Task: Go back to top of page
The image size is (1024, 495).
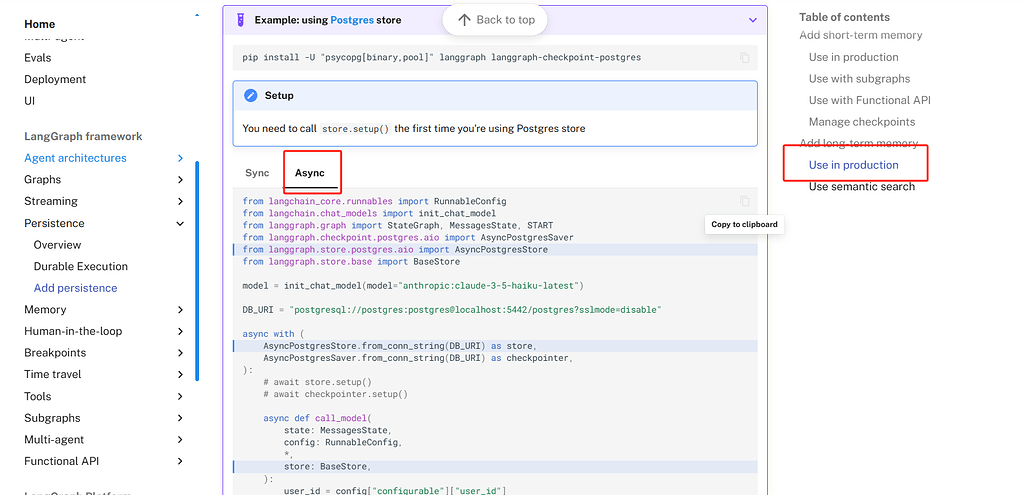Action: [495, 20]
